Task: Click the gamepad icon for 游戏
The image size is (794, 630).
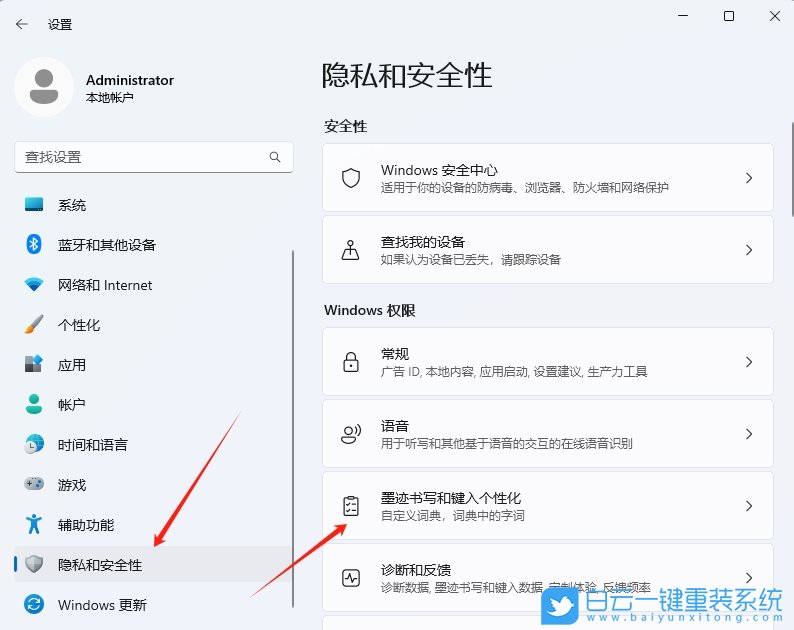Action: 34,484
